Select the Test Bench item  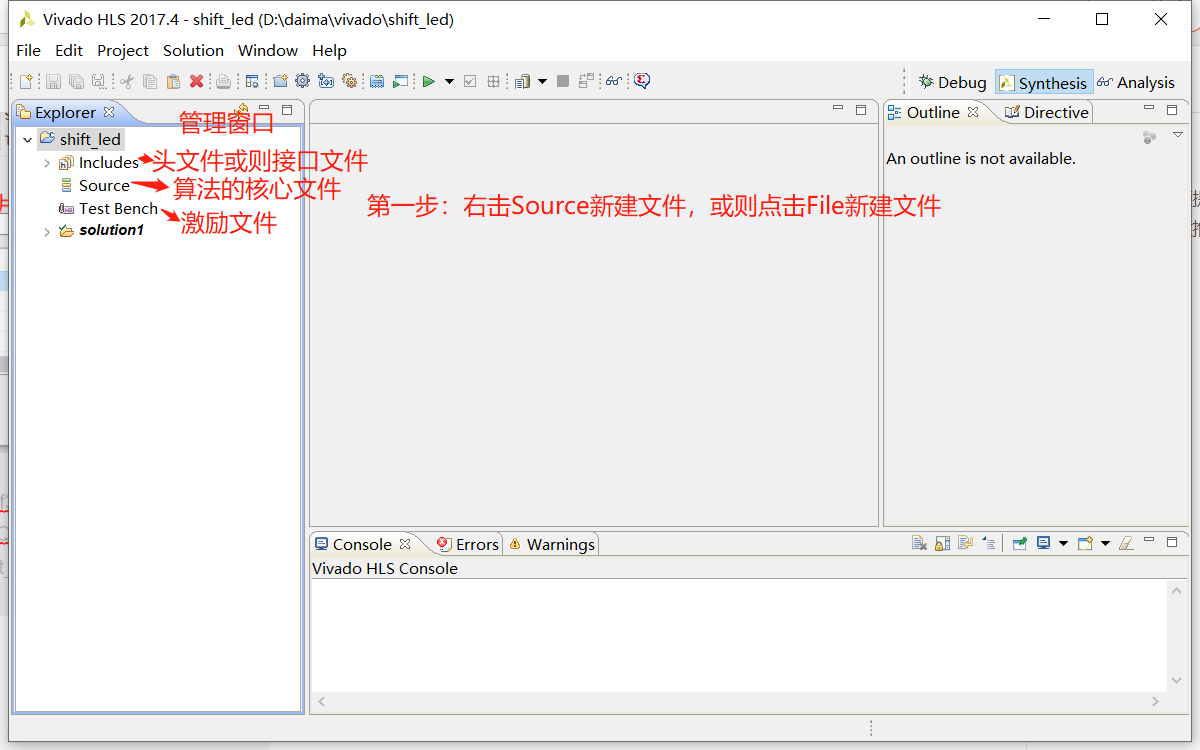[108, 208]
